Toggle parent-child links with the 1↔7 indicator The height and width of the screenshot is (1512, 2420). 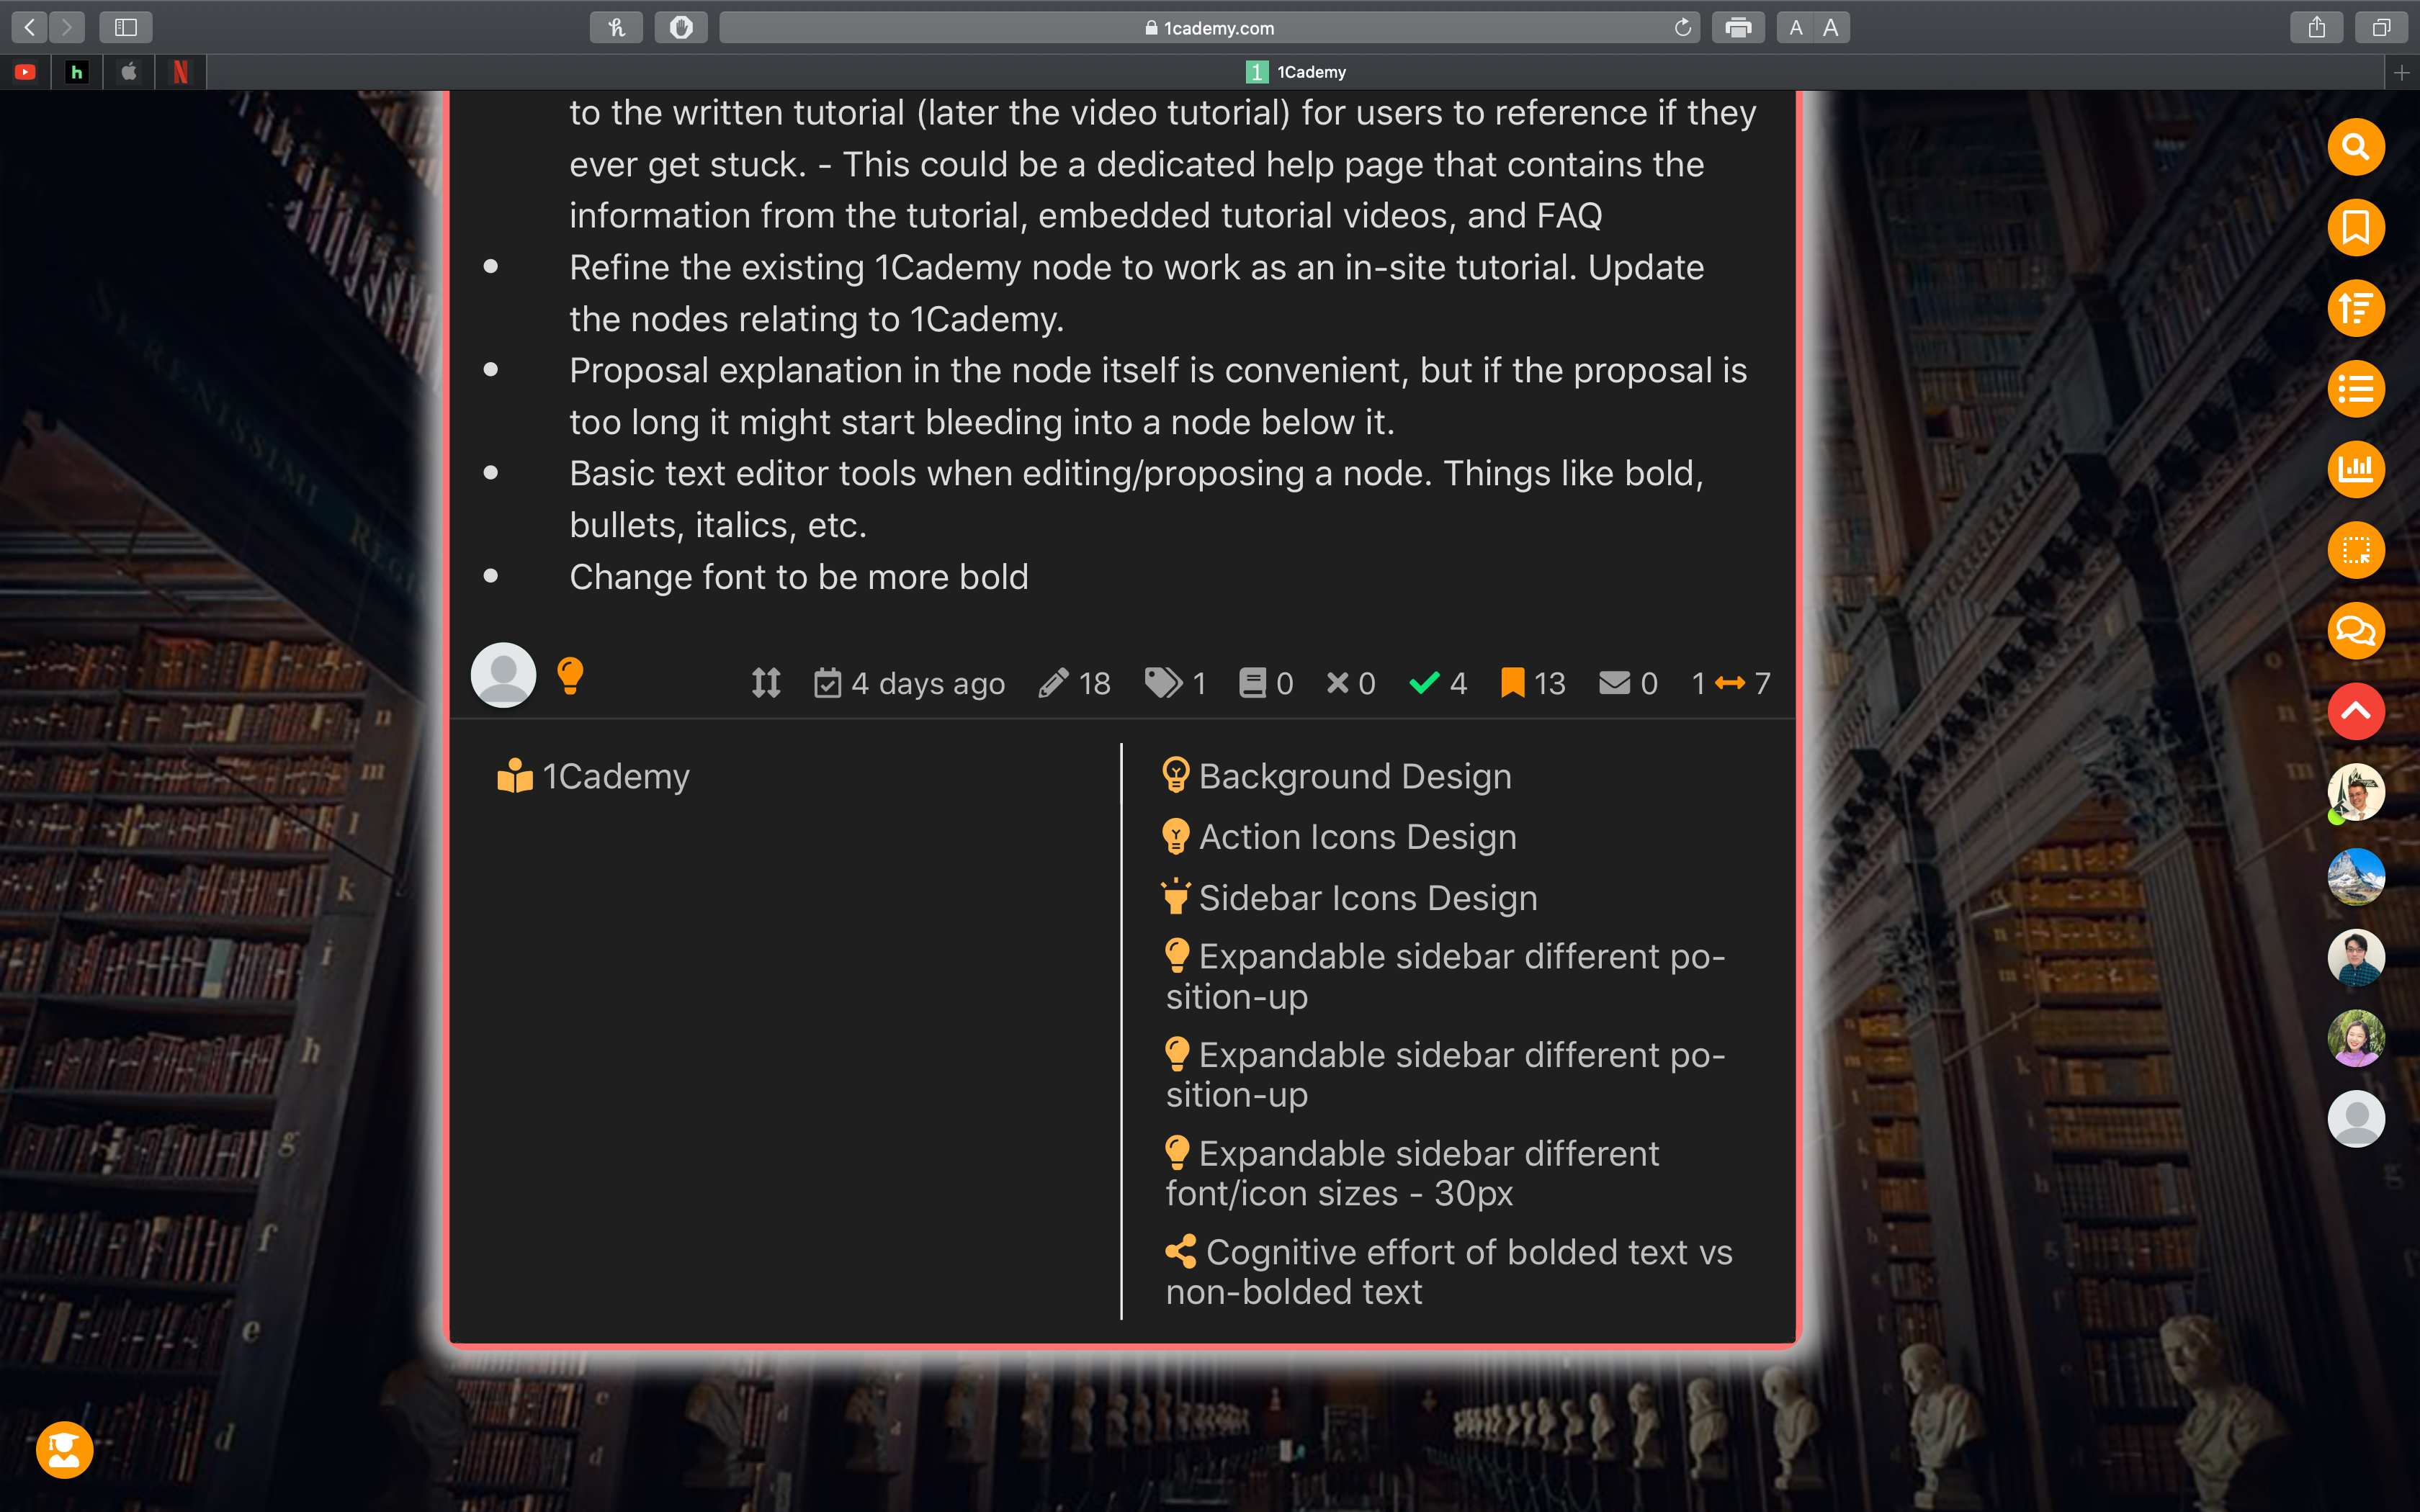[x=1731, y=683]
